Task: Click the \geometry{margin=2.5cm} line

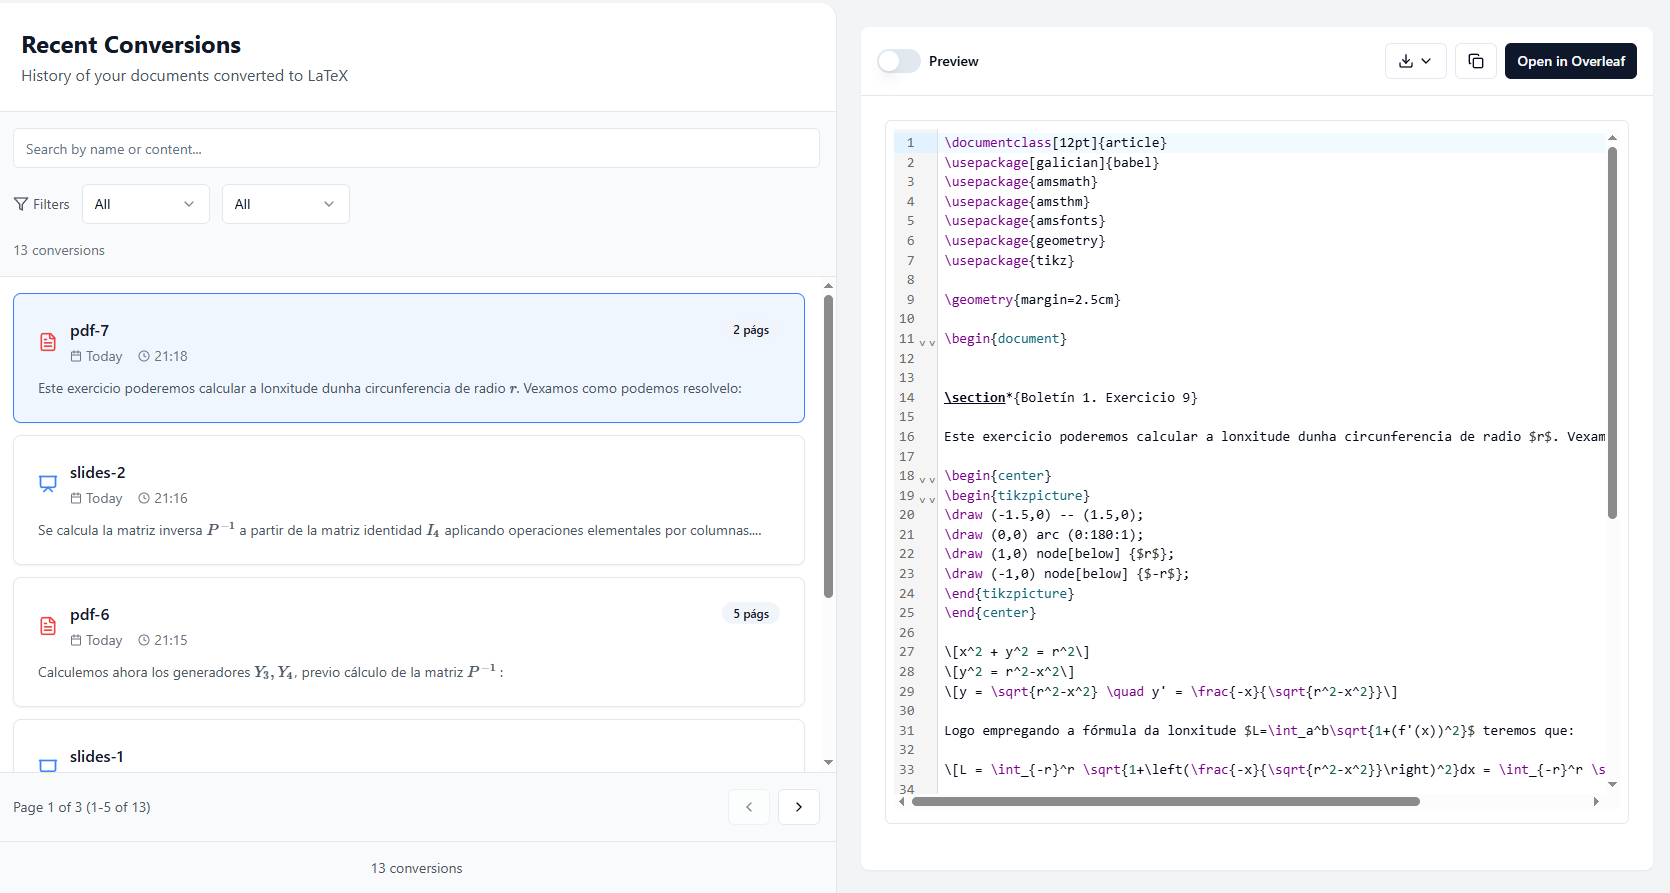Action: (1032, 300)
